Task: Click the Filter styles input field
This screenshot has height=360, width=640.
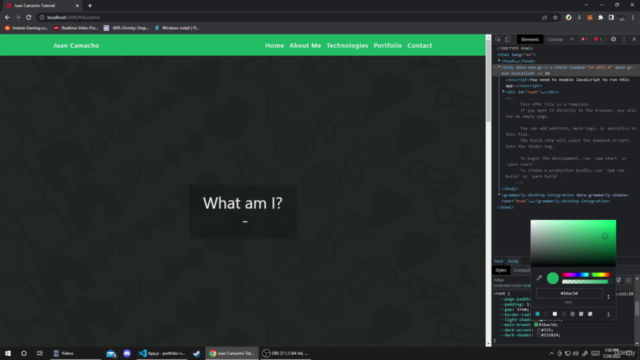Action: pos(511,280)
